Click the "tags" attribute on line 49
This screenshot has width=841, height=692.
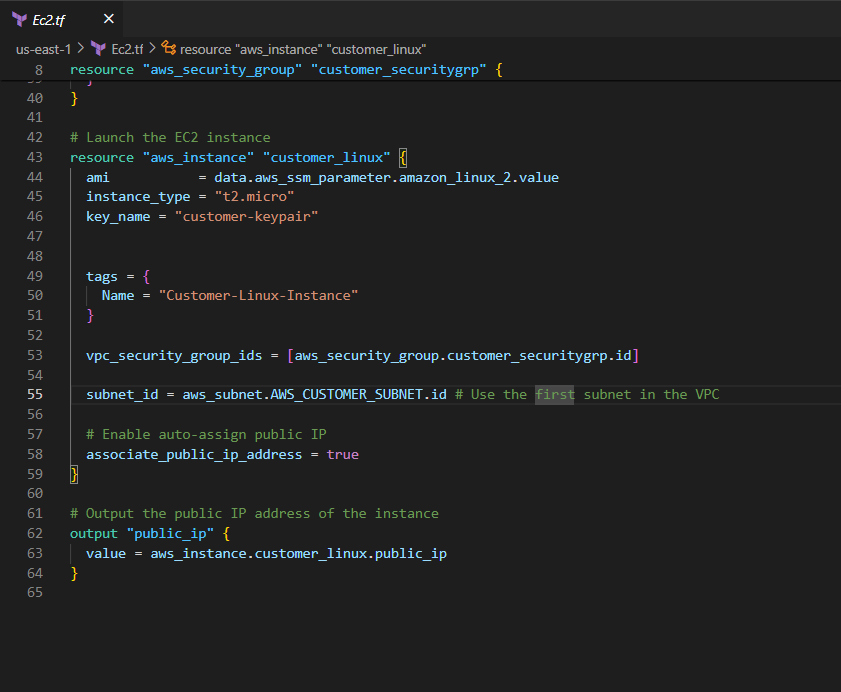click(102, 276)
